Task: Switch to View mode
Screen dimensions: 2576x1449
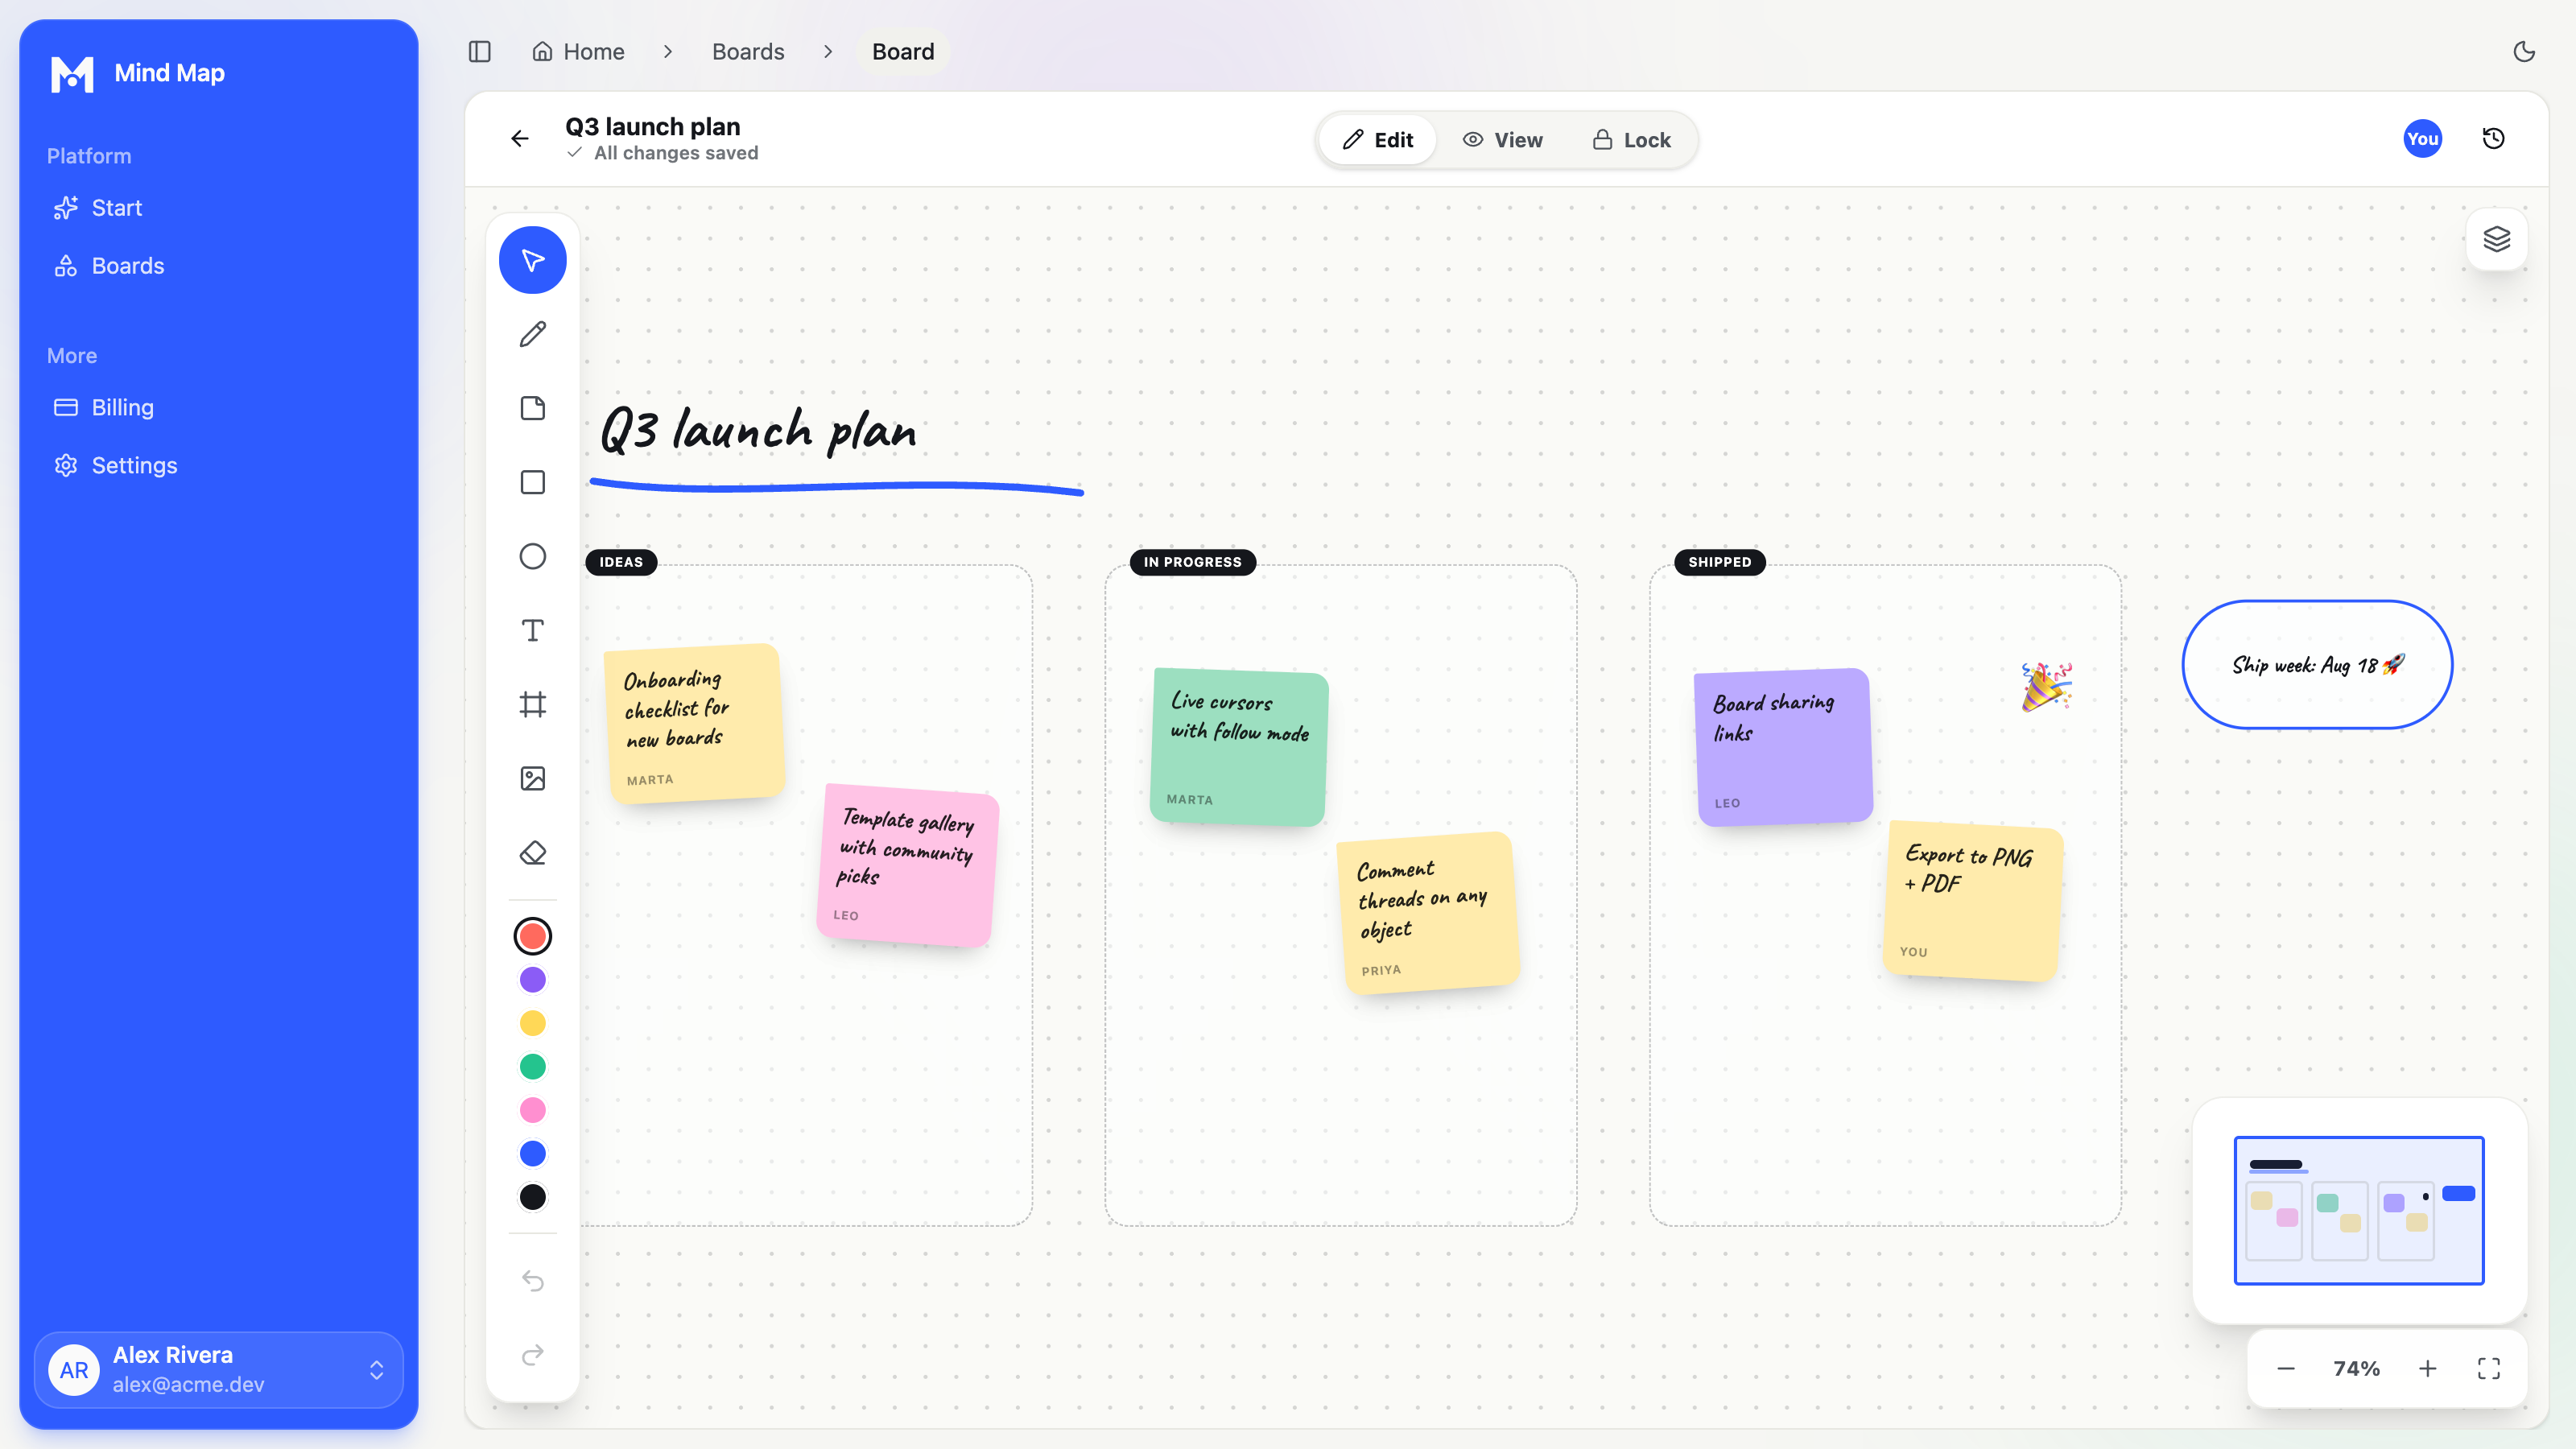Action: 1503,140
